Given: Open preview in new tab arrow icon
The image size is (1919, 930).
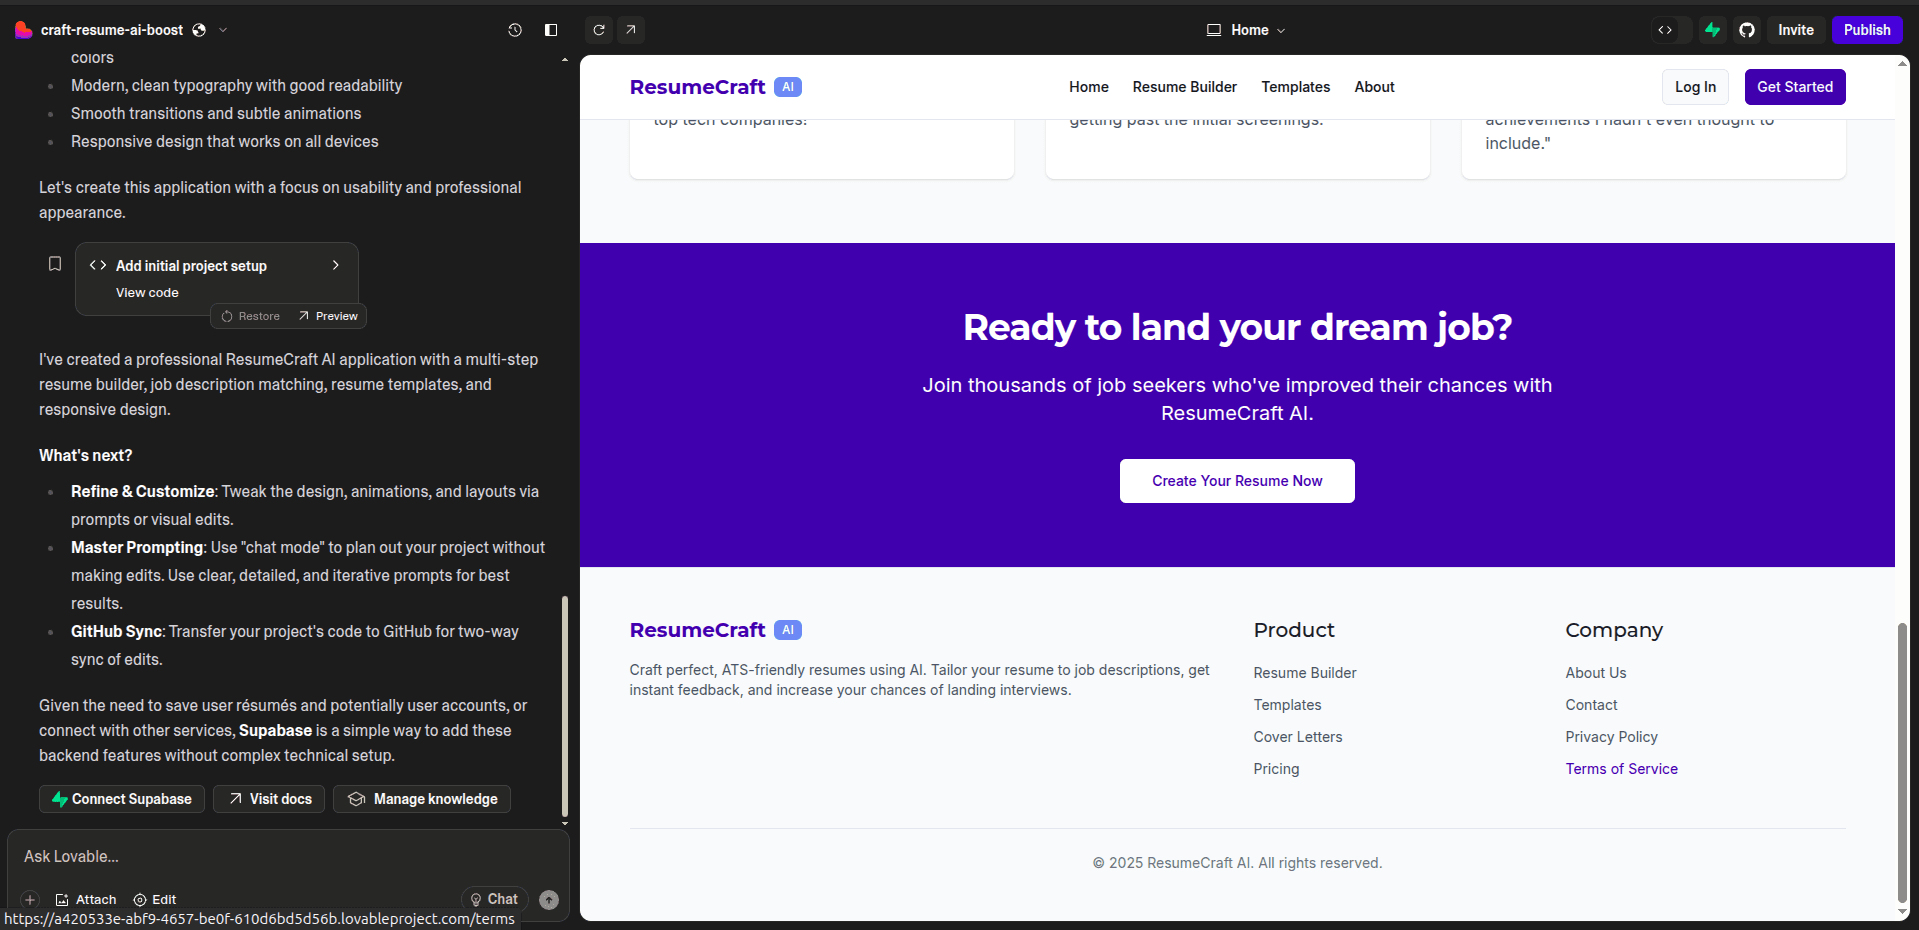Looking at the screenshot, I should point(631,30).
